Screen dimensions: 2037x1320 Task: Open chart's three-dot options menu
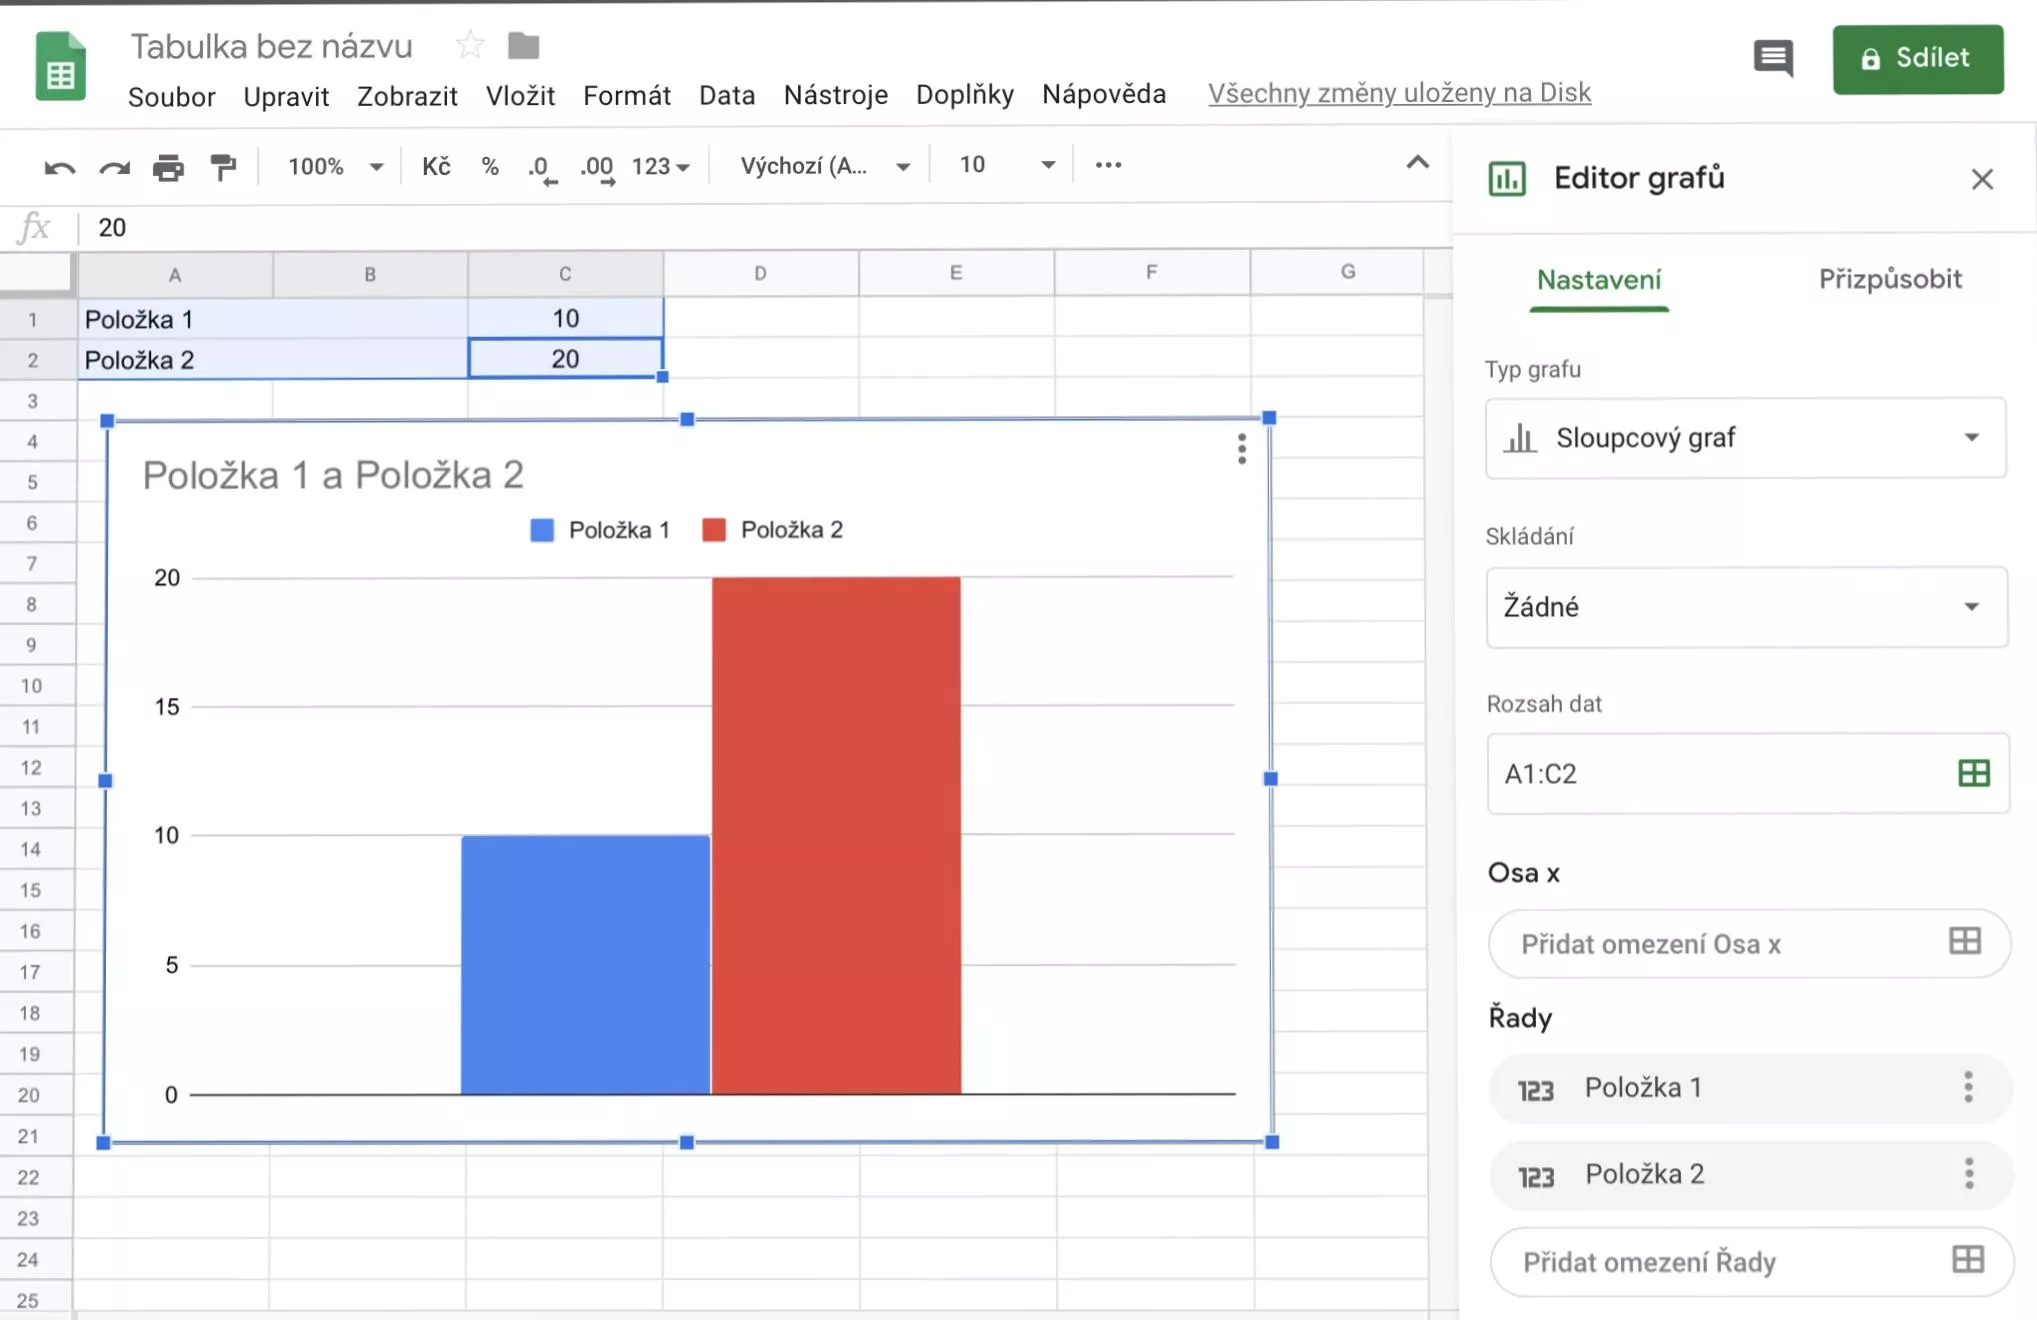1241,449
